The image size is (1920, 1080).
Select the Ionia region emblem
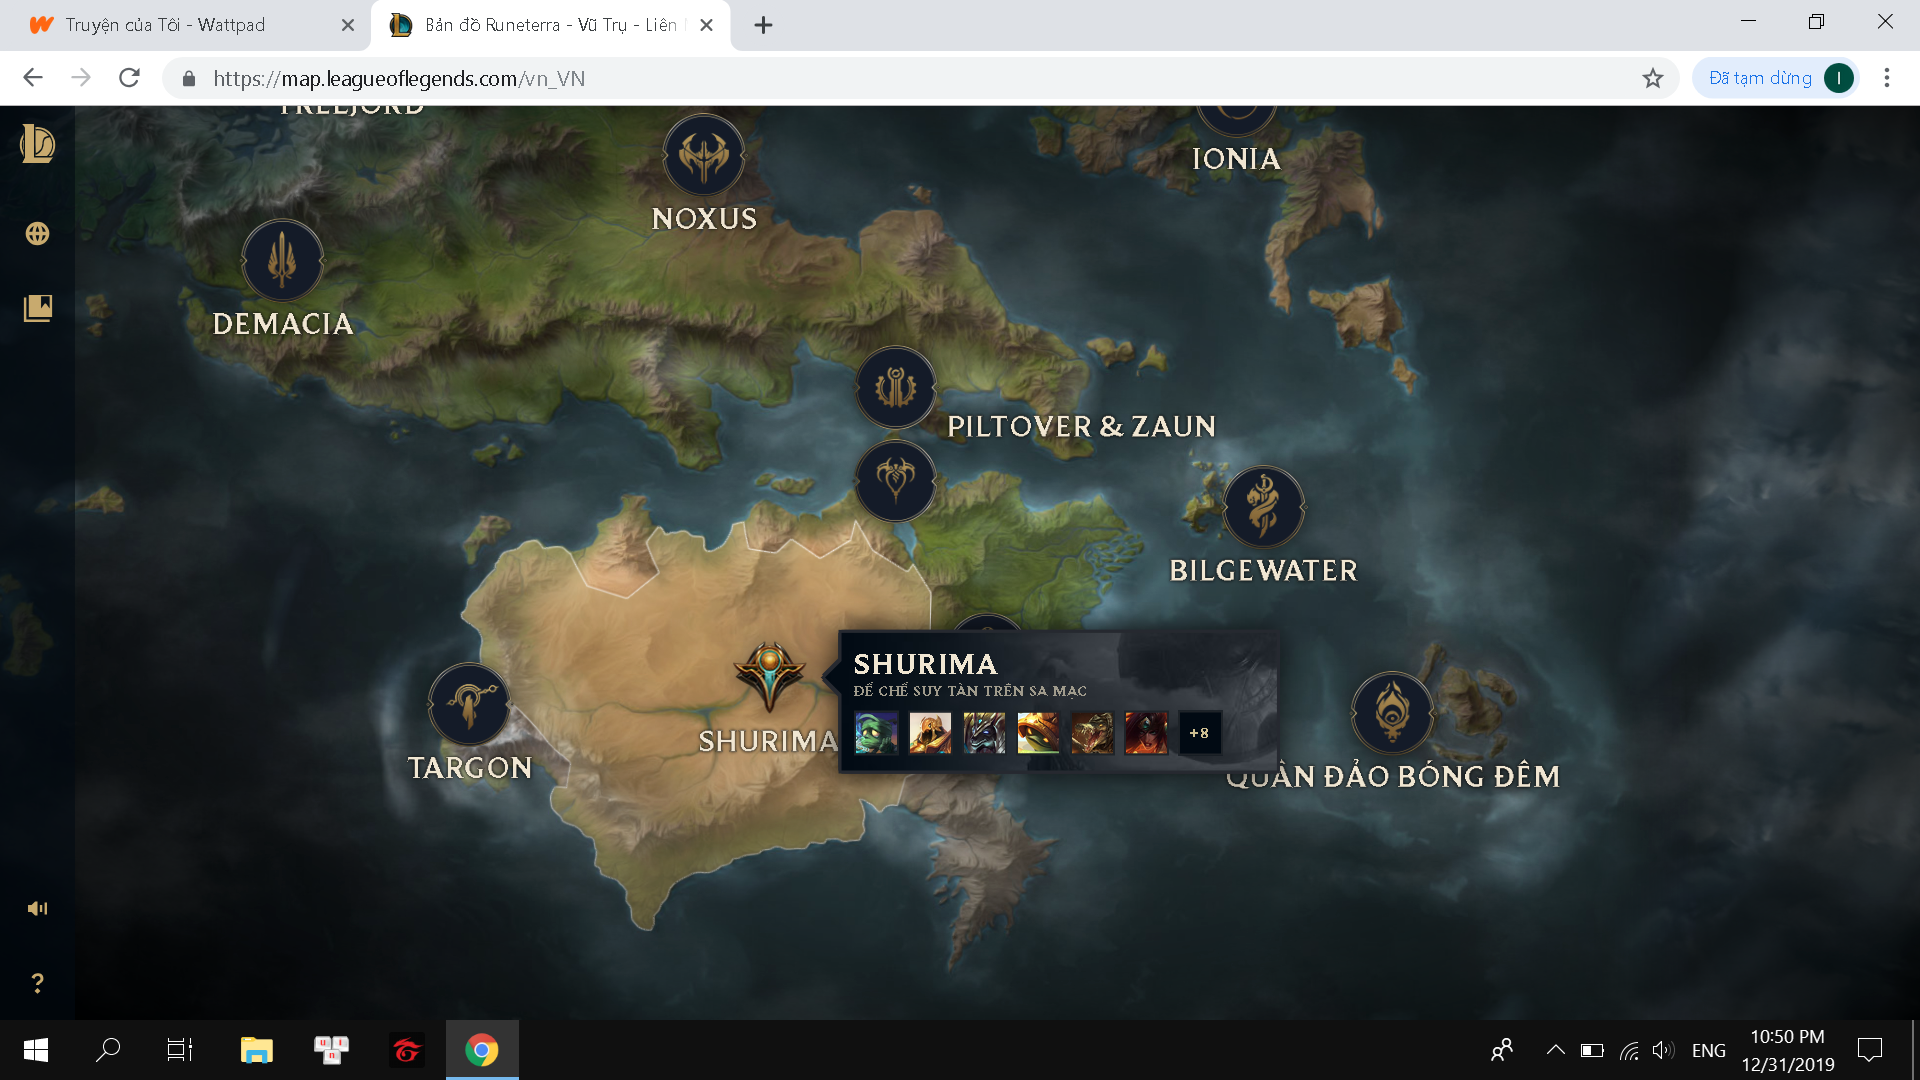1237,120
